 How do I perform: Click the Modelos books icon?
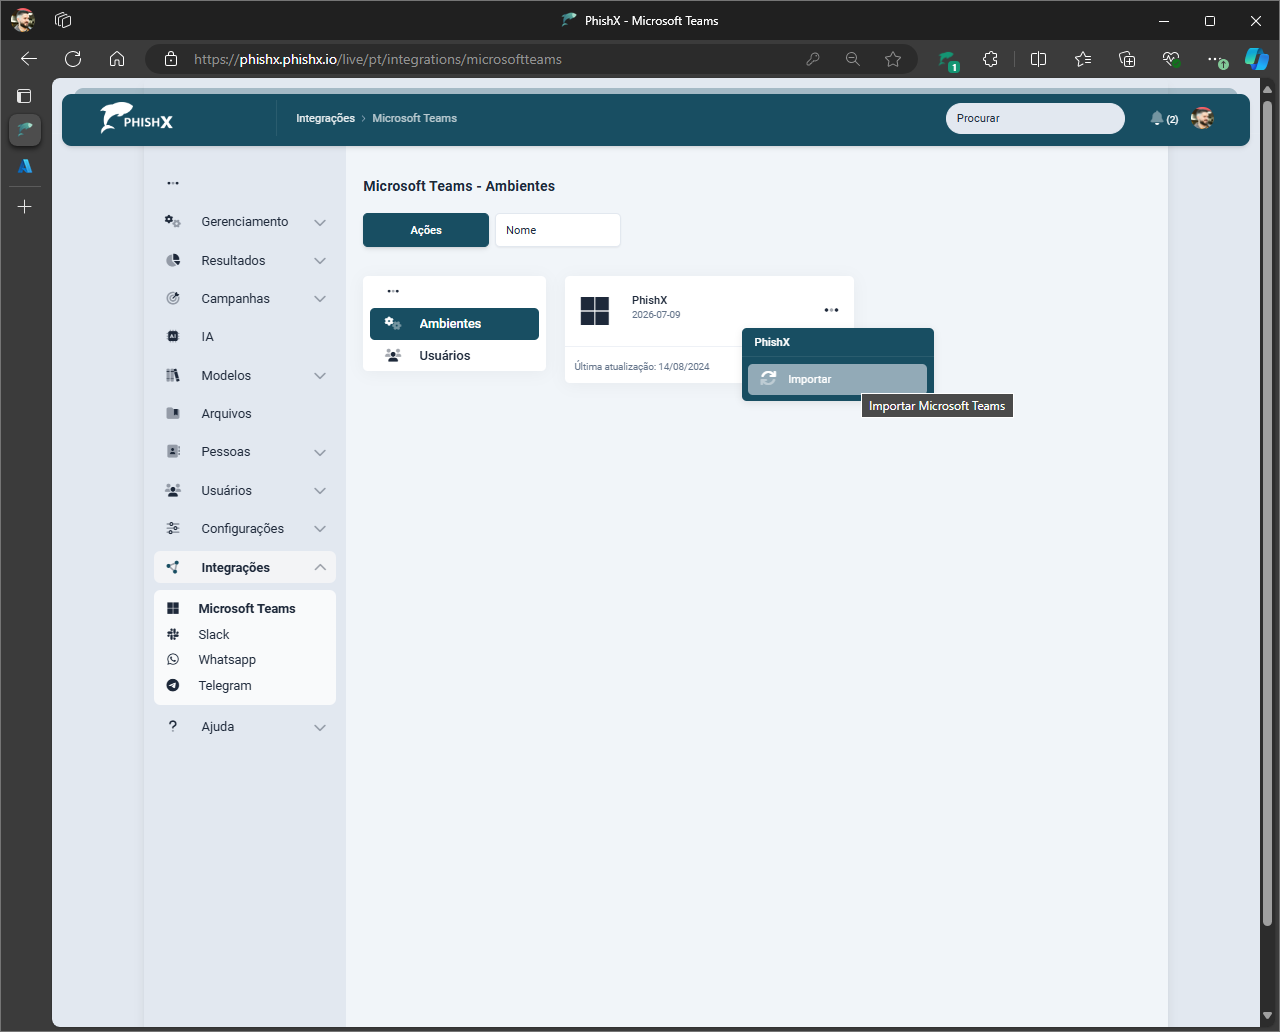click(173, 375)
